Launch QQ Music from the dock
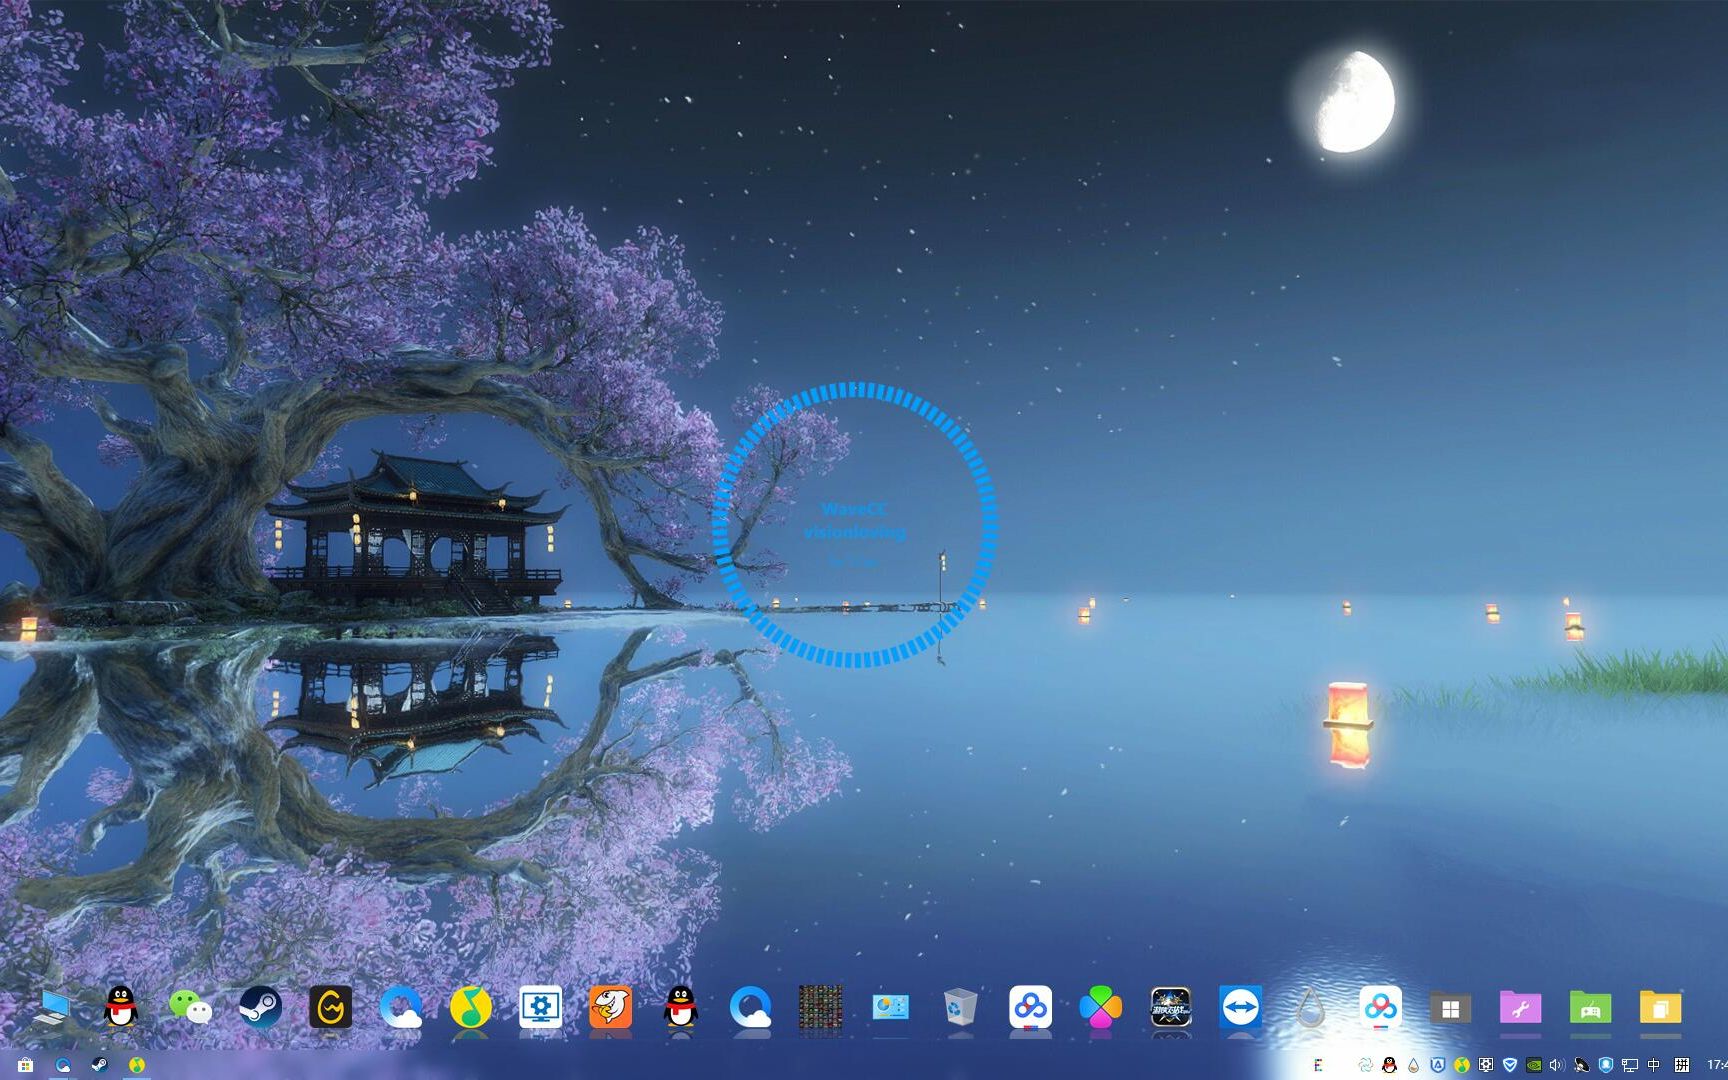The height and width of the screenshot is (1080, 1728). [x=470, y=1008]
